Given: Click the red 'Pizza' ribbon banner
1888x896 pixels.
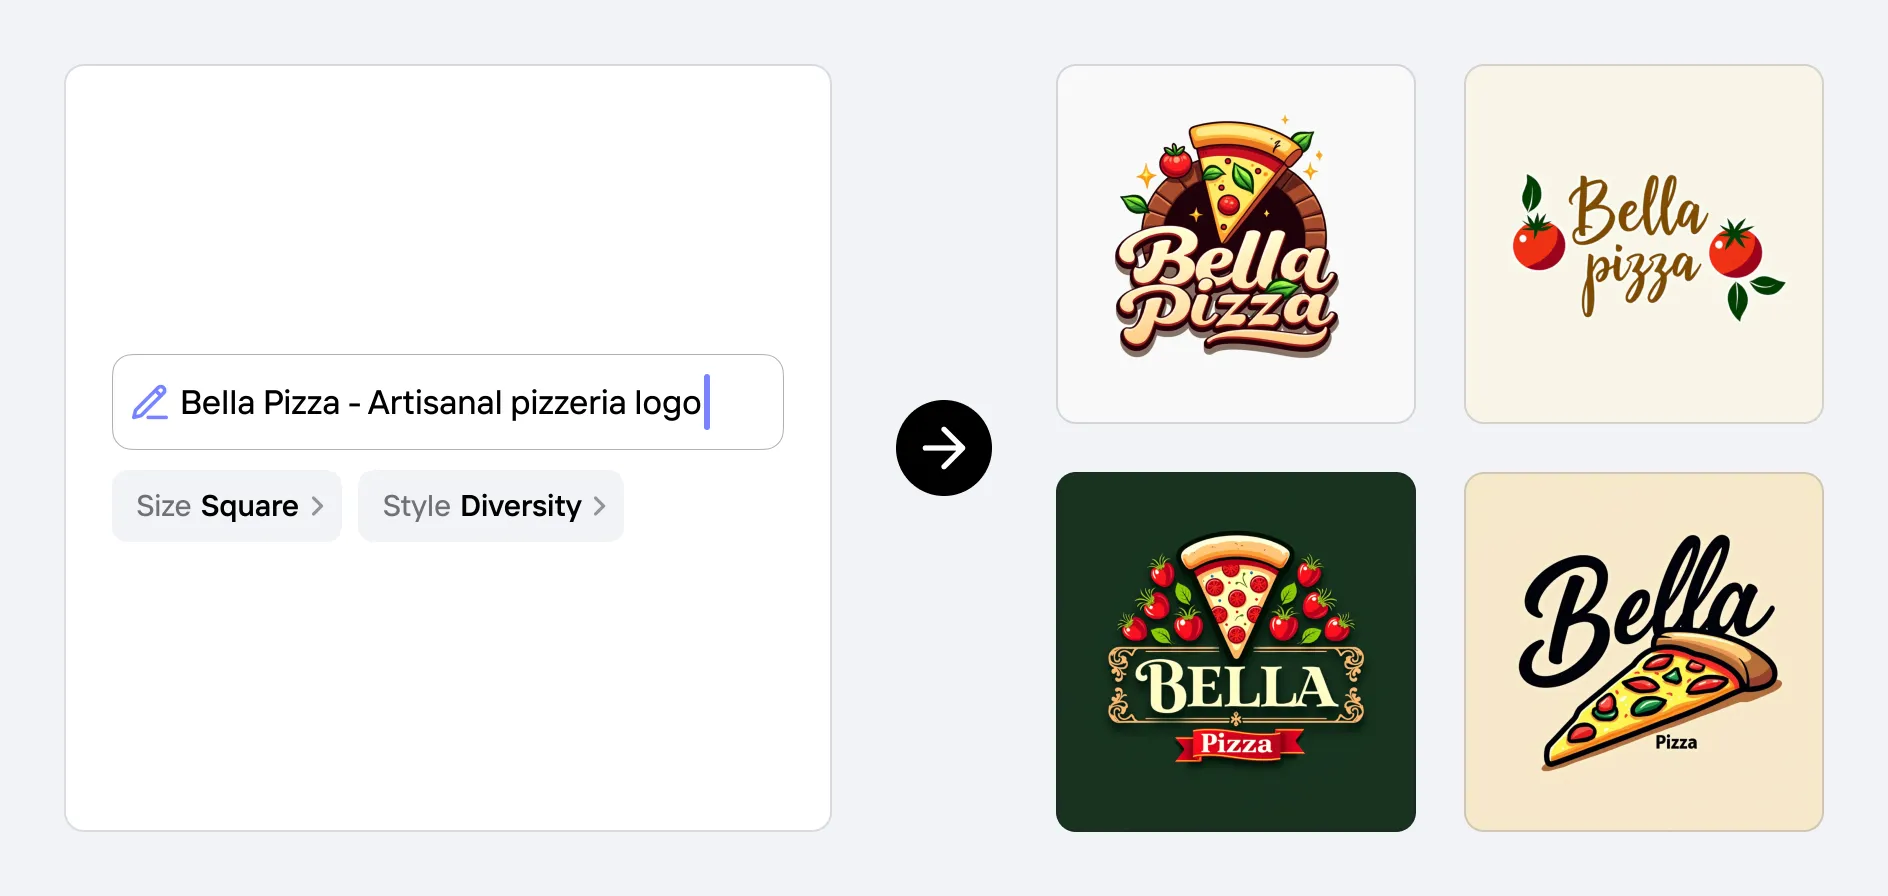Looking at the screenshot, I should (1237, 744).
